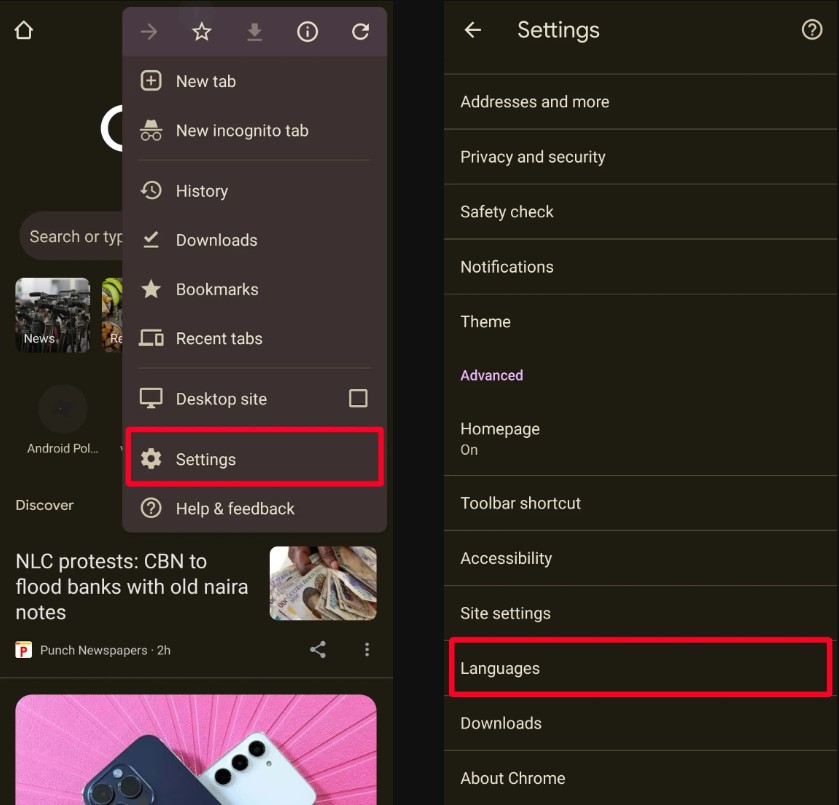Download the current page with the download icon
This screenshot has height=805, width=839.
(x=254, y=31)
